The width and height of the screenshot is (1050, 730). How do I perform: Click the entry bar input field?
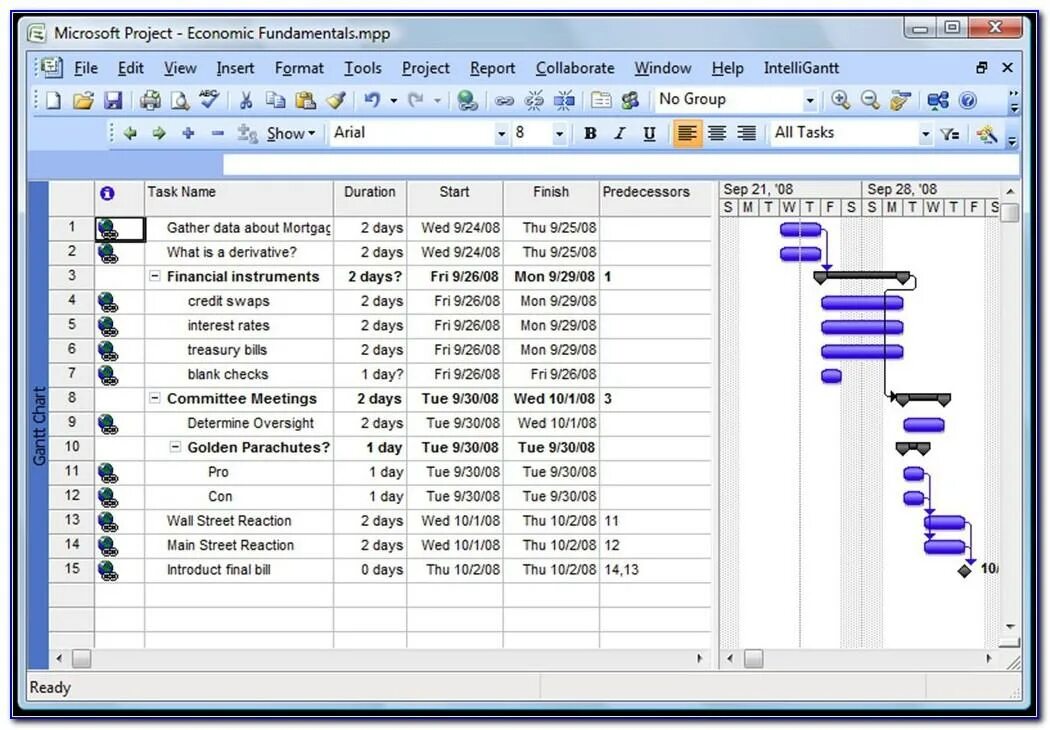click(x=621, y=165)
